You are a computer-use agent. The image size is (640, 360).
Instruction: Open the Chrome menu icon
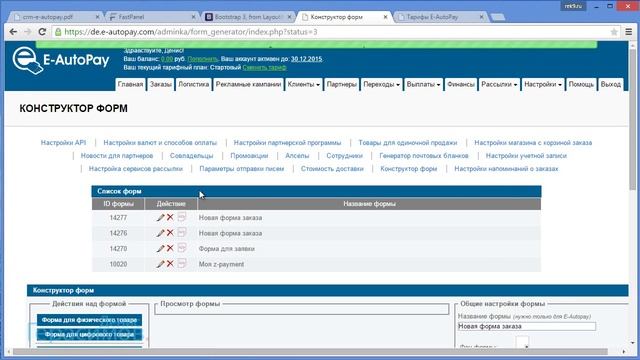pos(629,32)
